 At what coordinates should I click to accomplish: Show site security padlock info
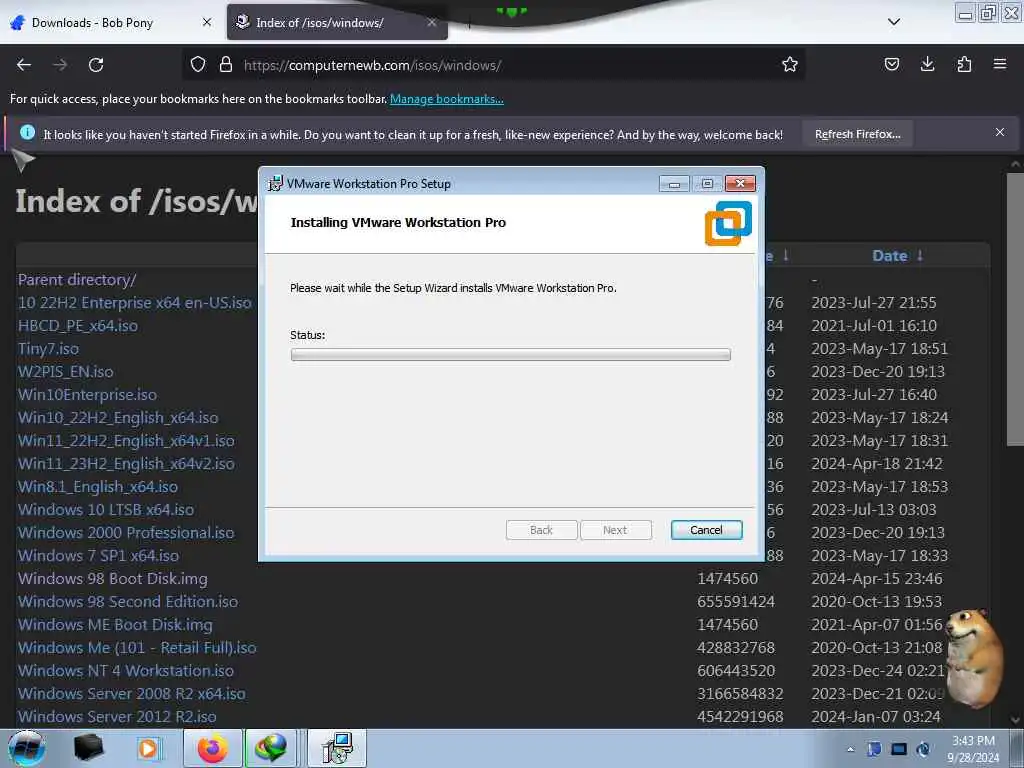226,65
